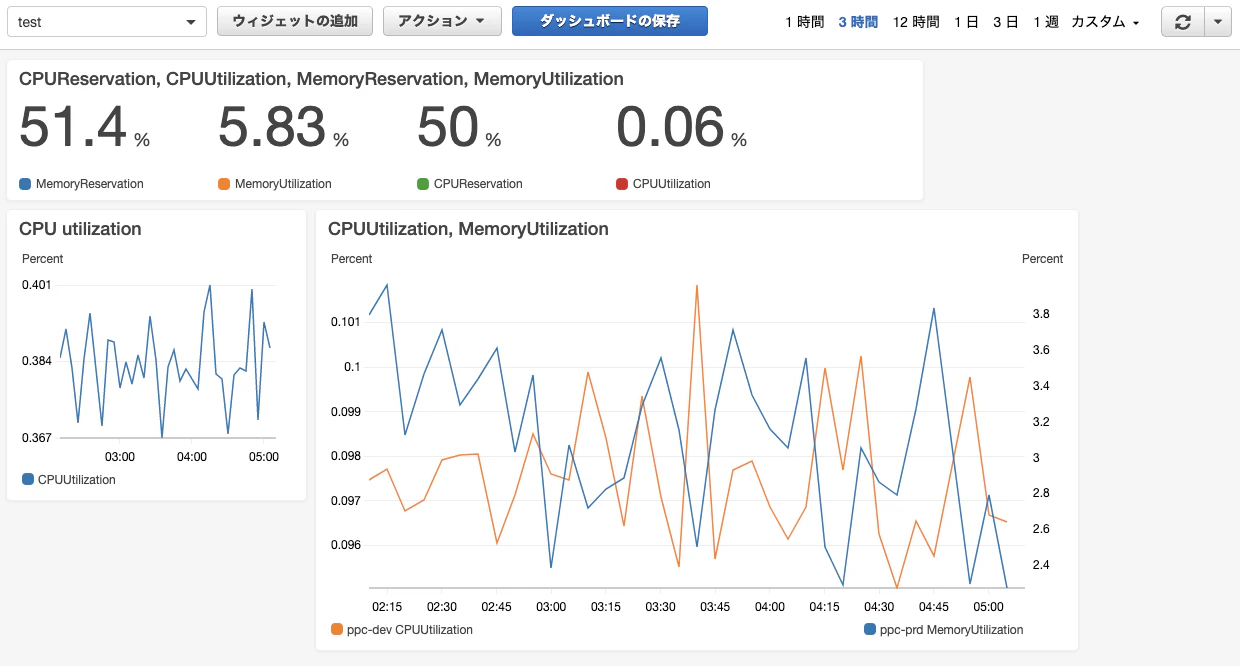Click the green CPUReservation legend swatch
This screenshot has height=666, width=1240.
coord(423,184)
